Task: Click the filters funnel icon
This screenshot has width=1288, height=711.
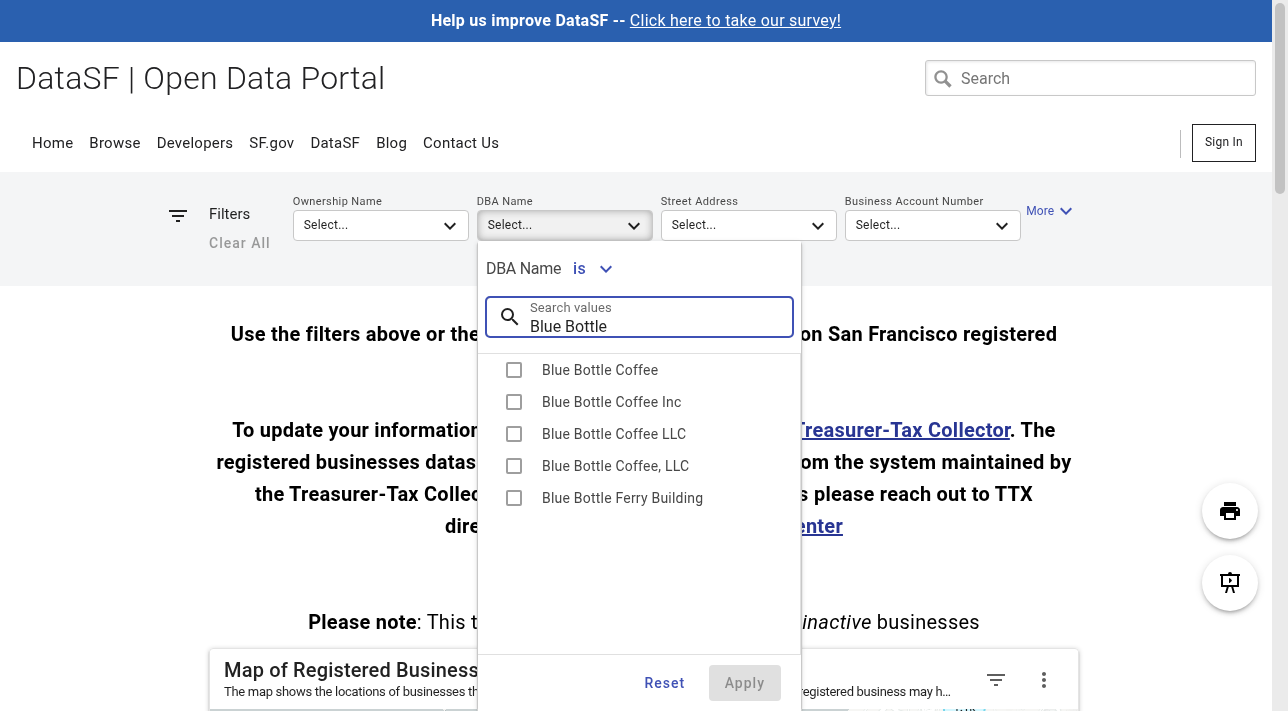Action: (x=178, y=216)
